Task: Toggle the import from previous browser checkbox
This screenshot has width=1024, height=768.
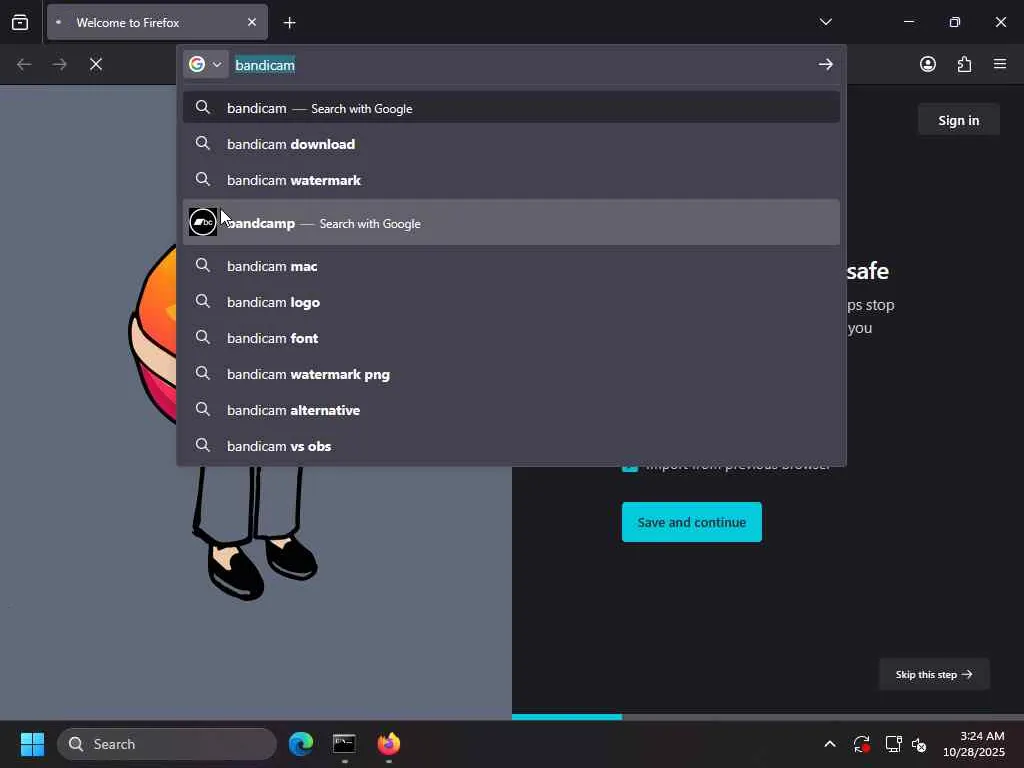Action: pyautogui.click(x=630, y=466)
